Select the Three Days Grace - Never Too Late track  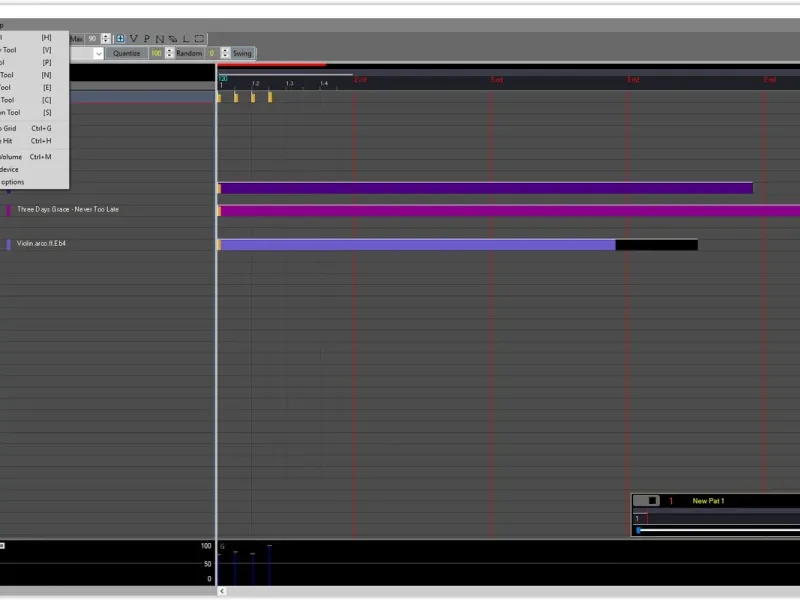pos(68,210)
